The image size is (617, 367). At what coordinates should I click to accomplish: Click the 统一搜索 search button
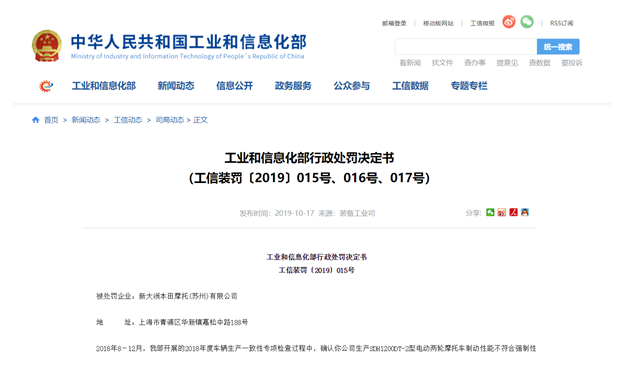(x=558, y=47)
